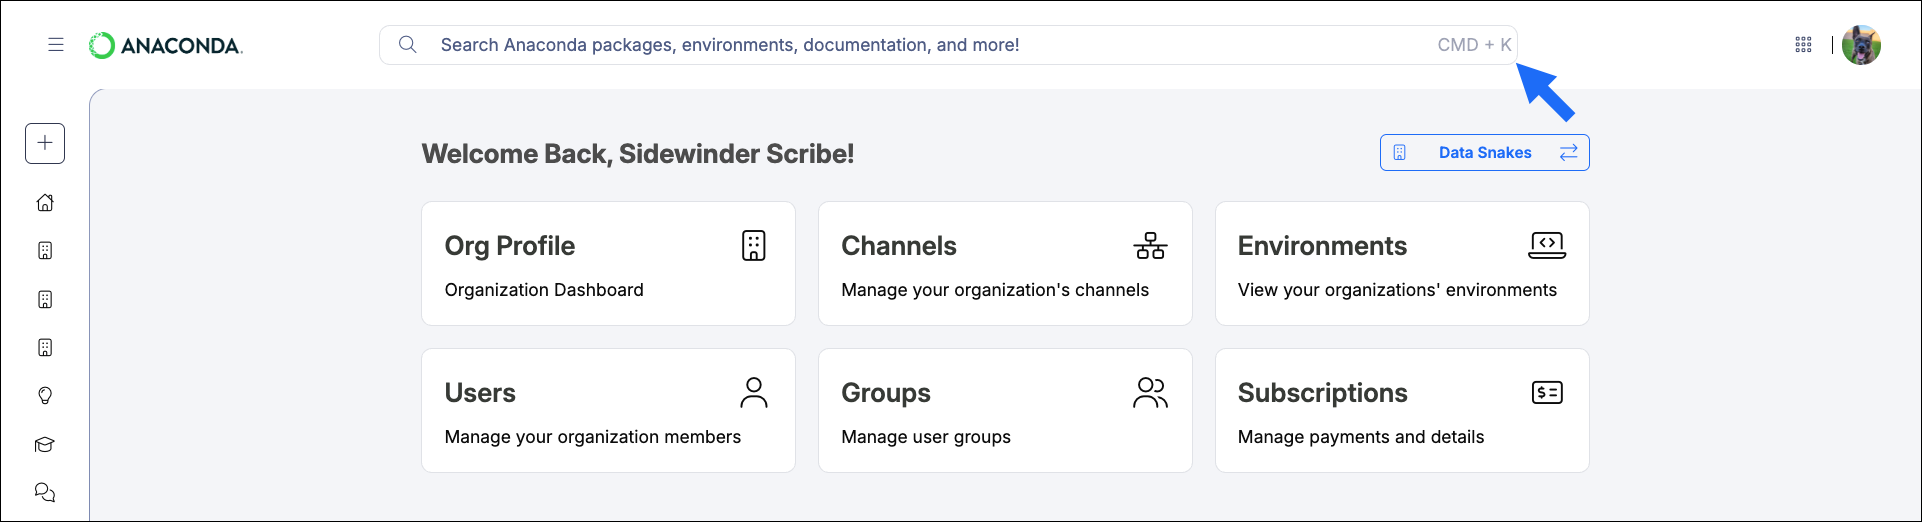Open the Groups card

click(1005, 410)
